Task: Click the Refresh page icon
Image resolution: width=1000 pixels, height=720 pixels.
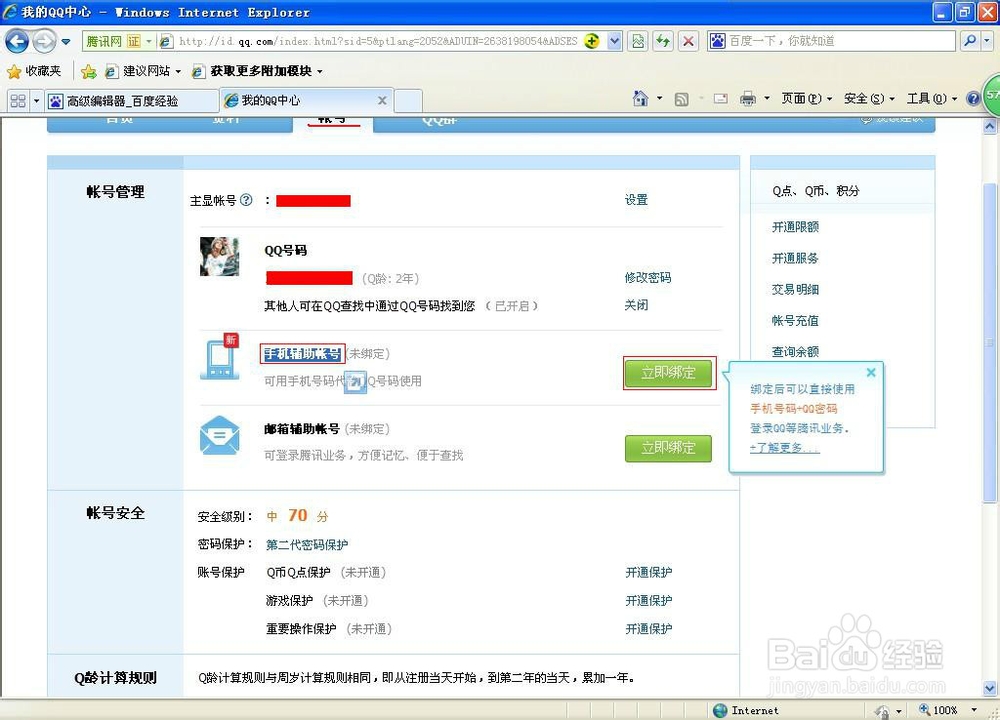Action: pyautogui.click(x=663, y=41)
